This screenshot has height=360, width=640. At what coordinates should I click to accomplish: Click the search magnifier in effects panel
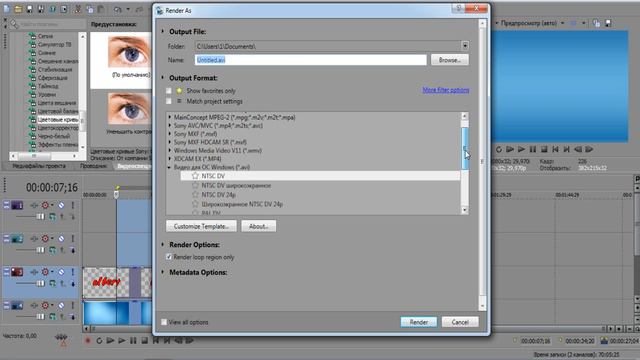click(15, 24)
